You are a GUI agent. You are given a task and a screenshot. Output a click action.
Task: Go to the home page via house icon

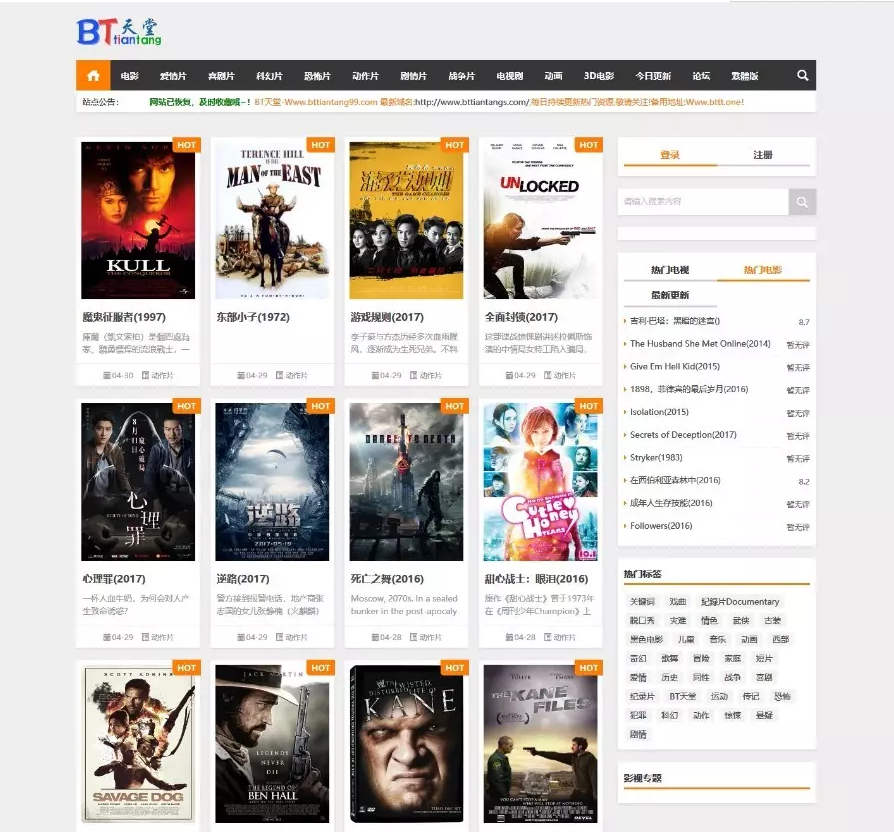click(x=93, y=75)
